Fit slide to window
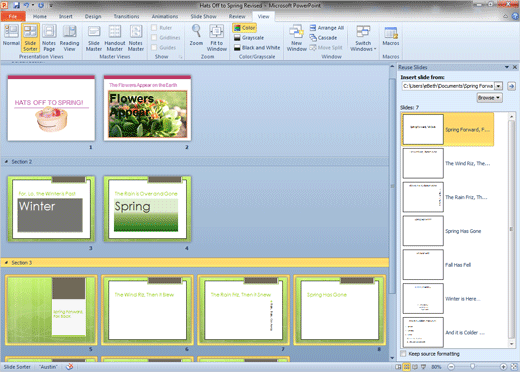This screenshot has width=520, height=372. coord(217,38)
